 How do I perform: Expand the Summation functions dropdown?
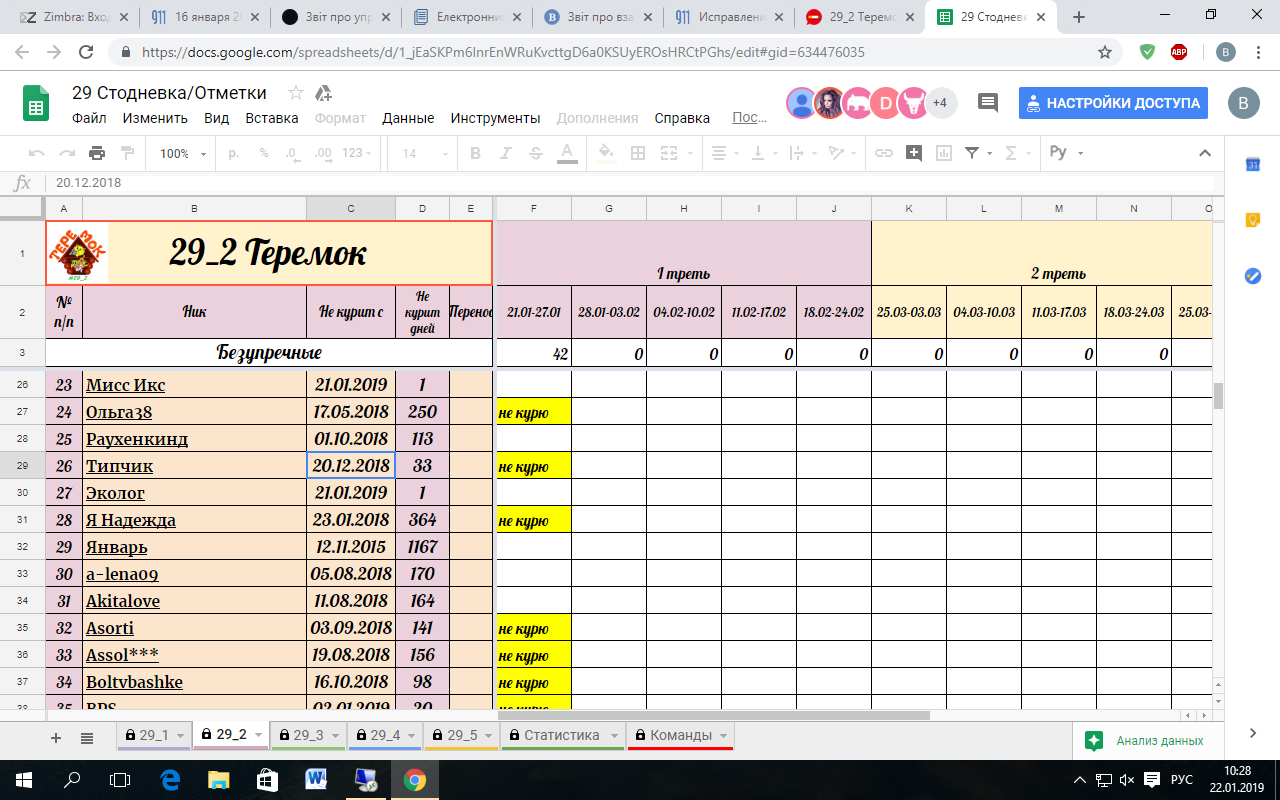(1027, 153)
